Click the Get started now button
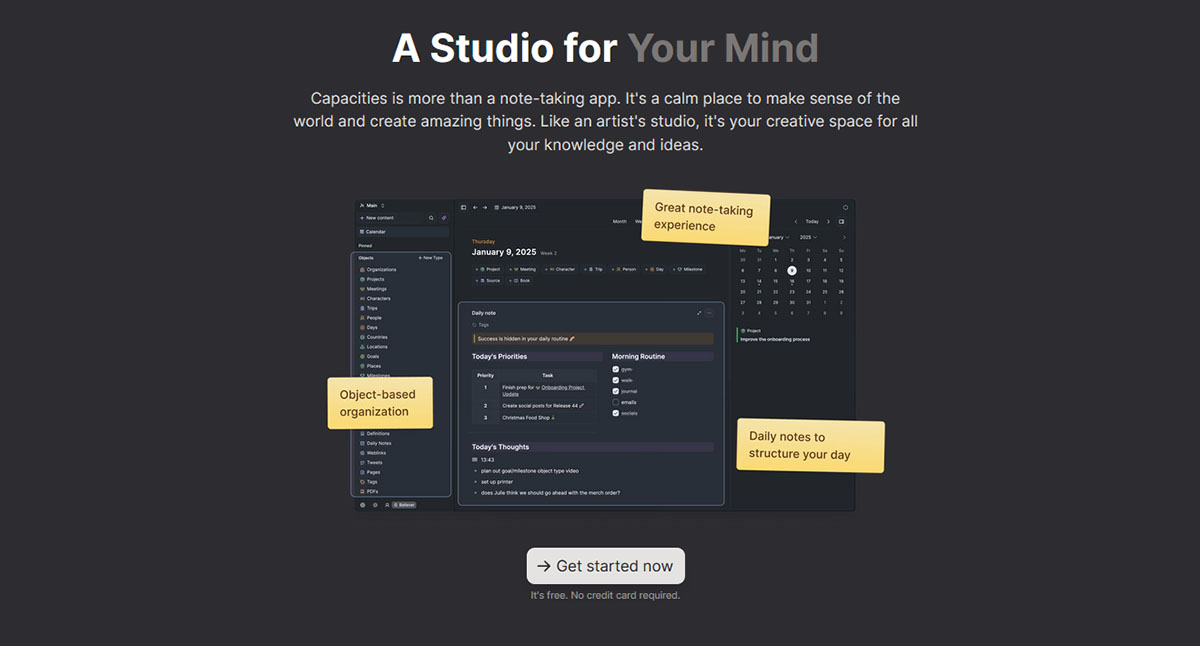Viewport: 1200px width, 646px height. click(605, 566)
